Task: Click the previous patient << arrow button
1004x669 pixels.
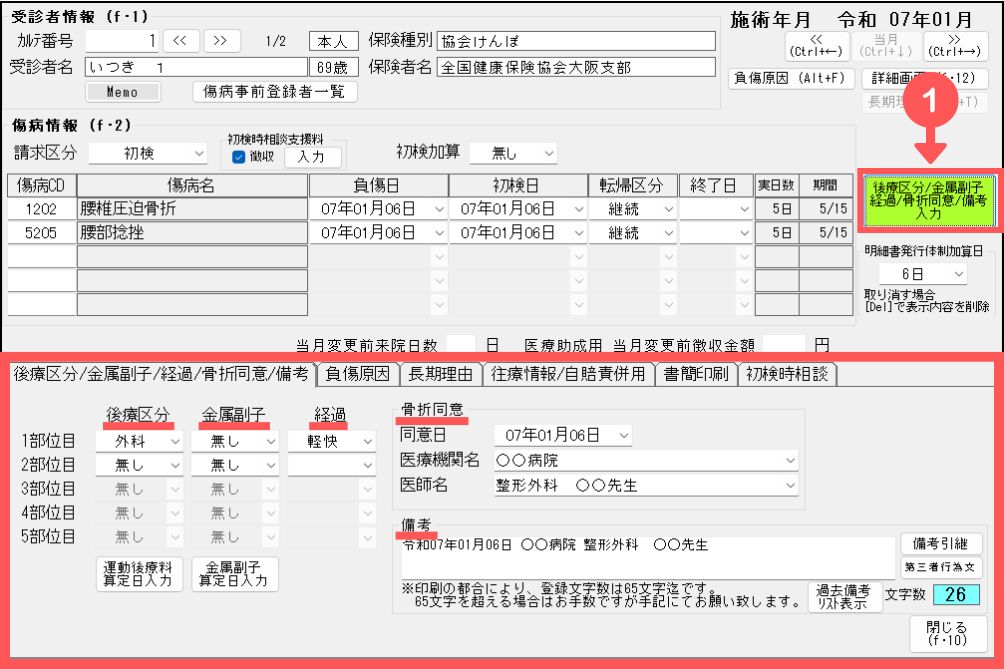Action: 179,41
